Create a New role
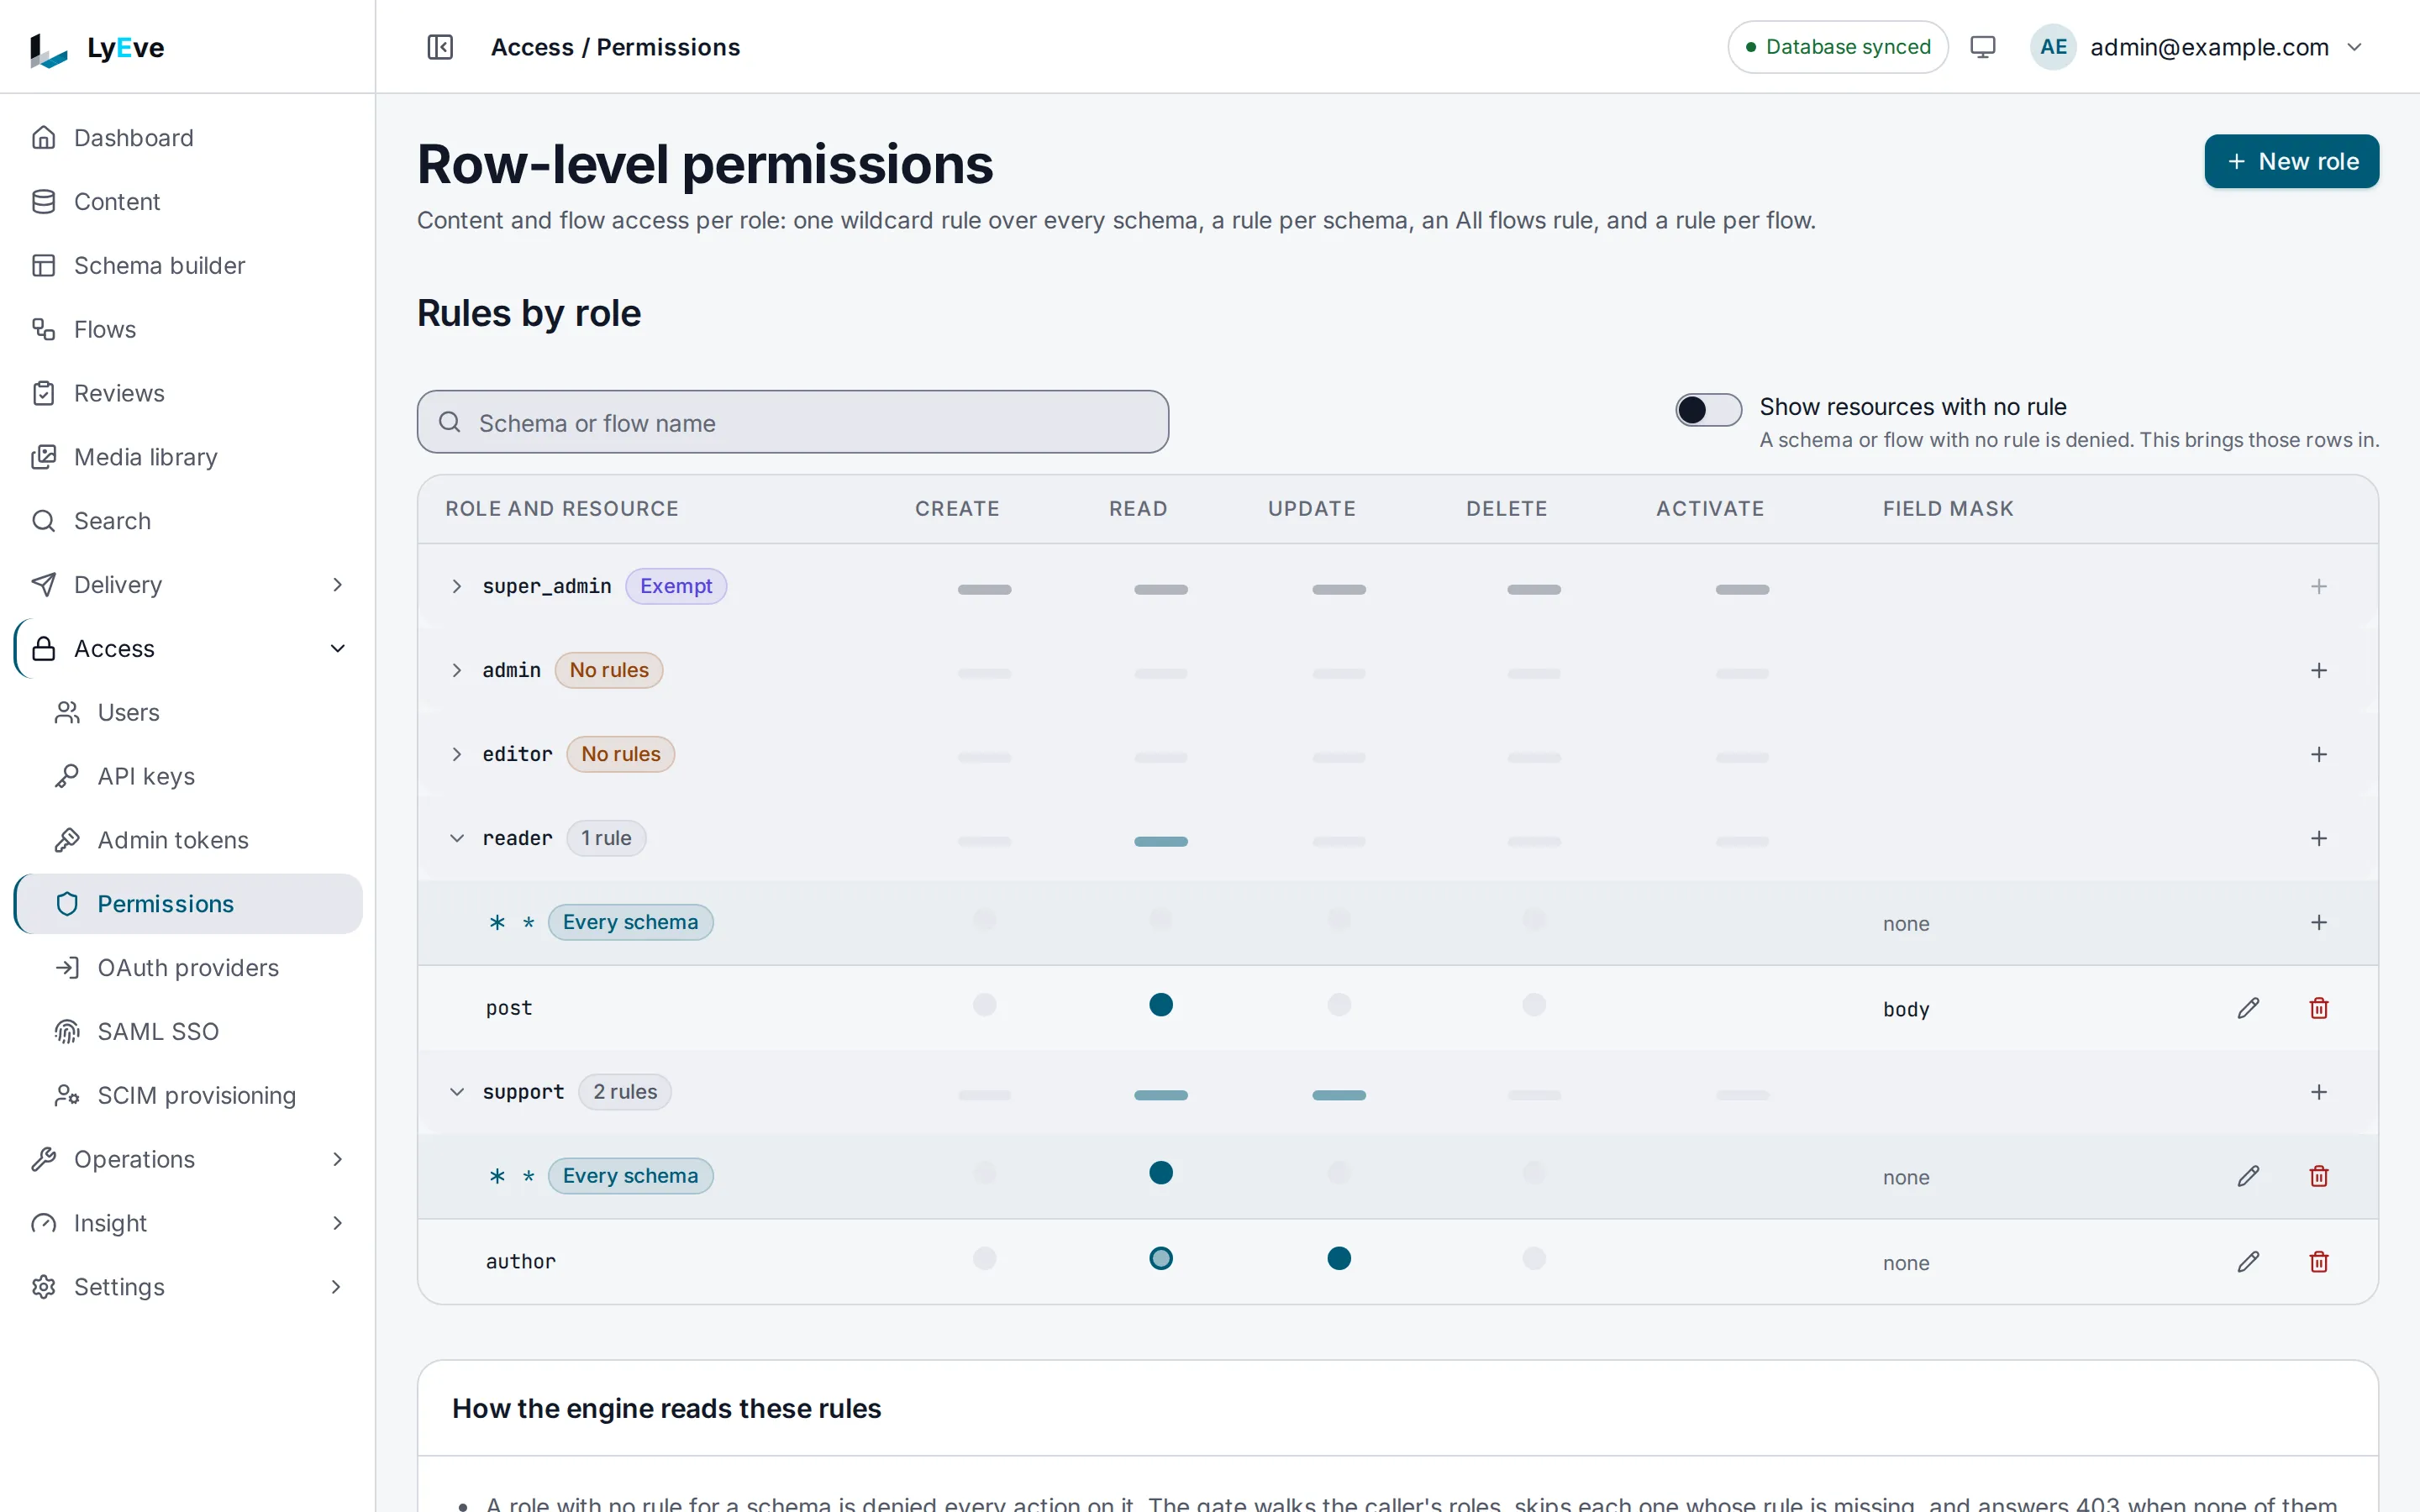This screenshot has width=2420, height=1512. point(2291,161)
